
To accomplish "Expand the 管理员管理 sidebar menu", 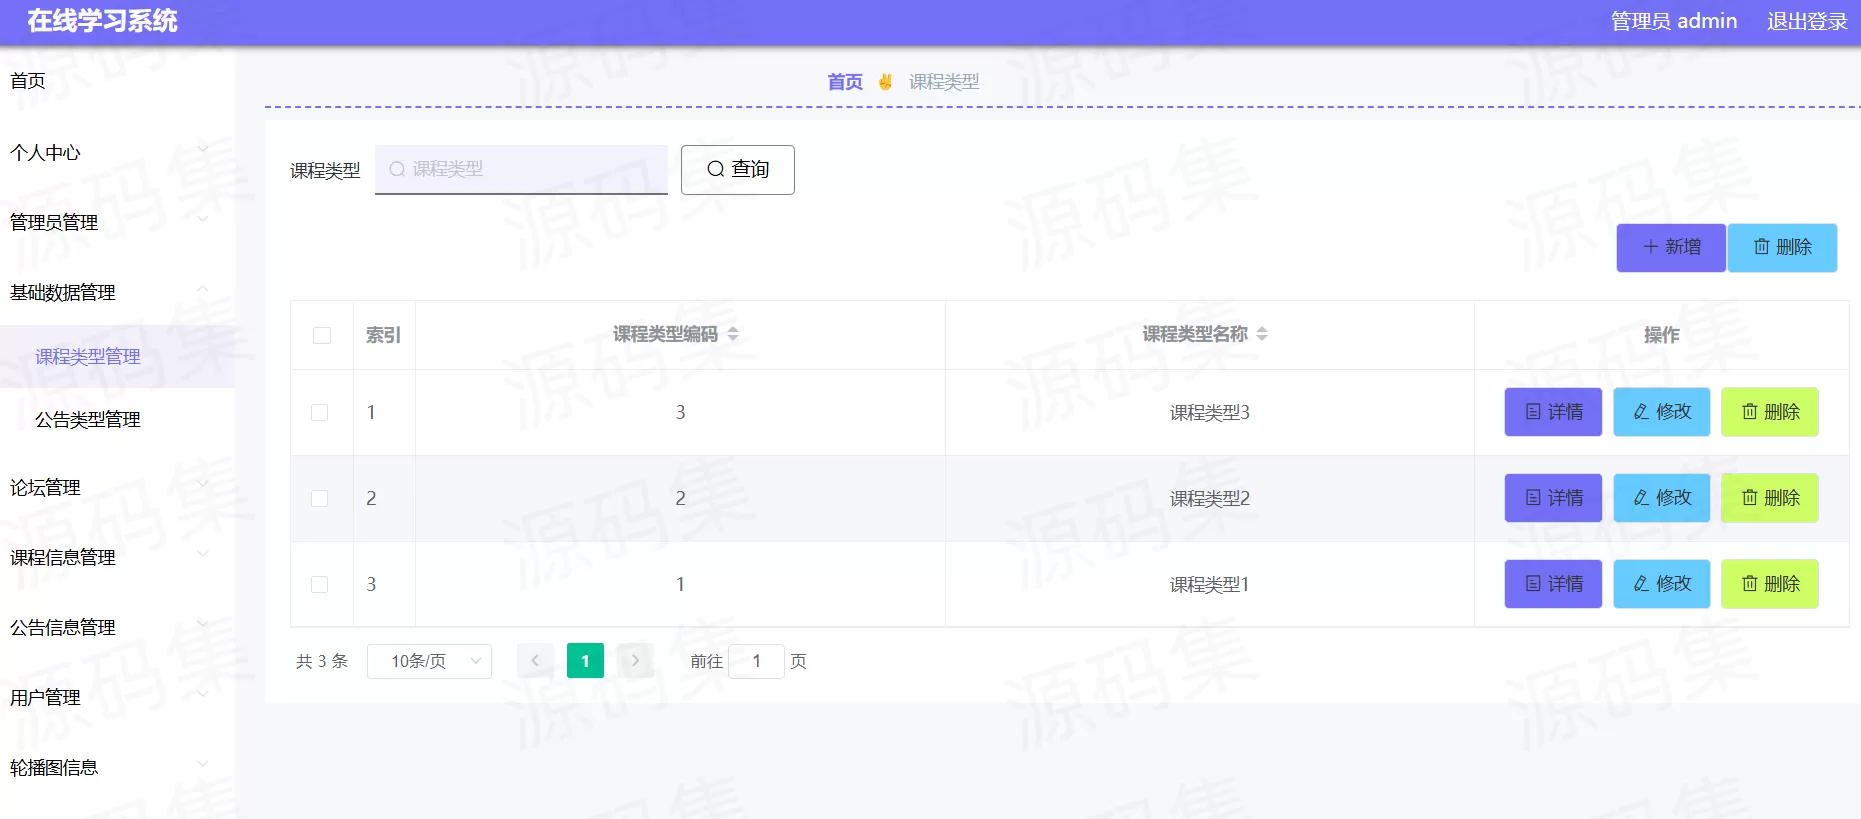I will 117,222.
